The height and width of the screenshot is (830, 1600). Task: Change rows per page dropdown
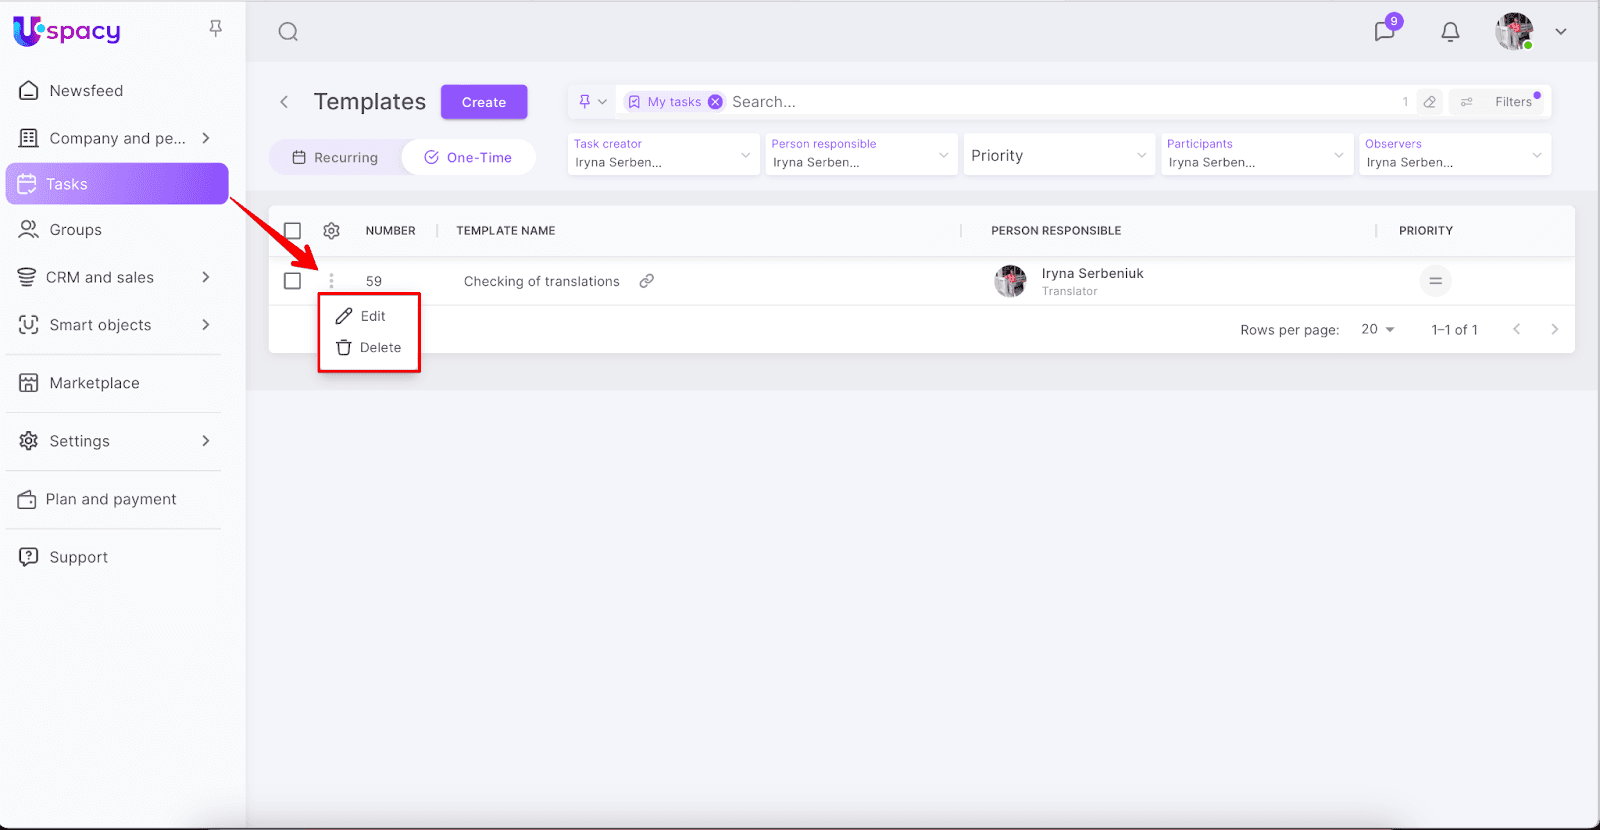(1377, 330)
